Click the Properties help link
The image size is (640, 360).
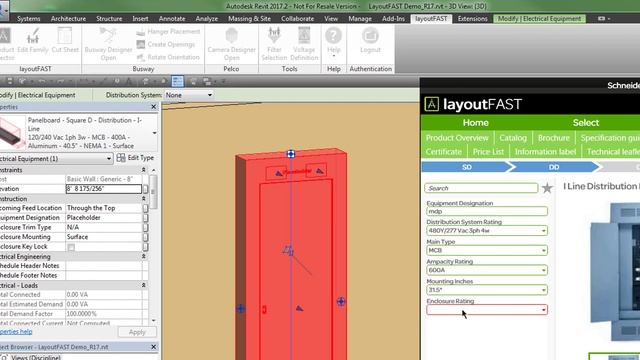coord(16,331)
